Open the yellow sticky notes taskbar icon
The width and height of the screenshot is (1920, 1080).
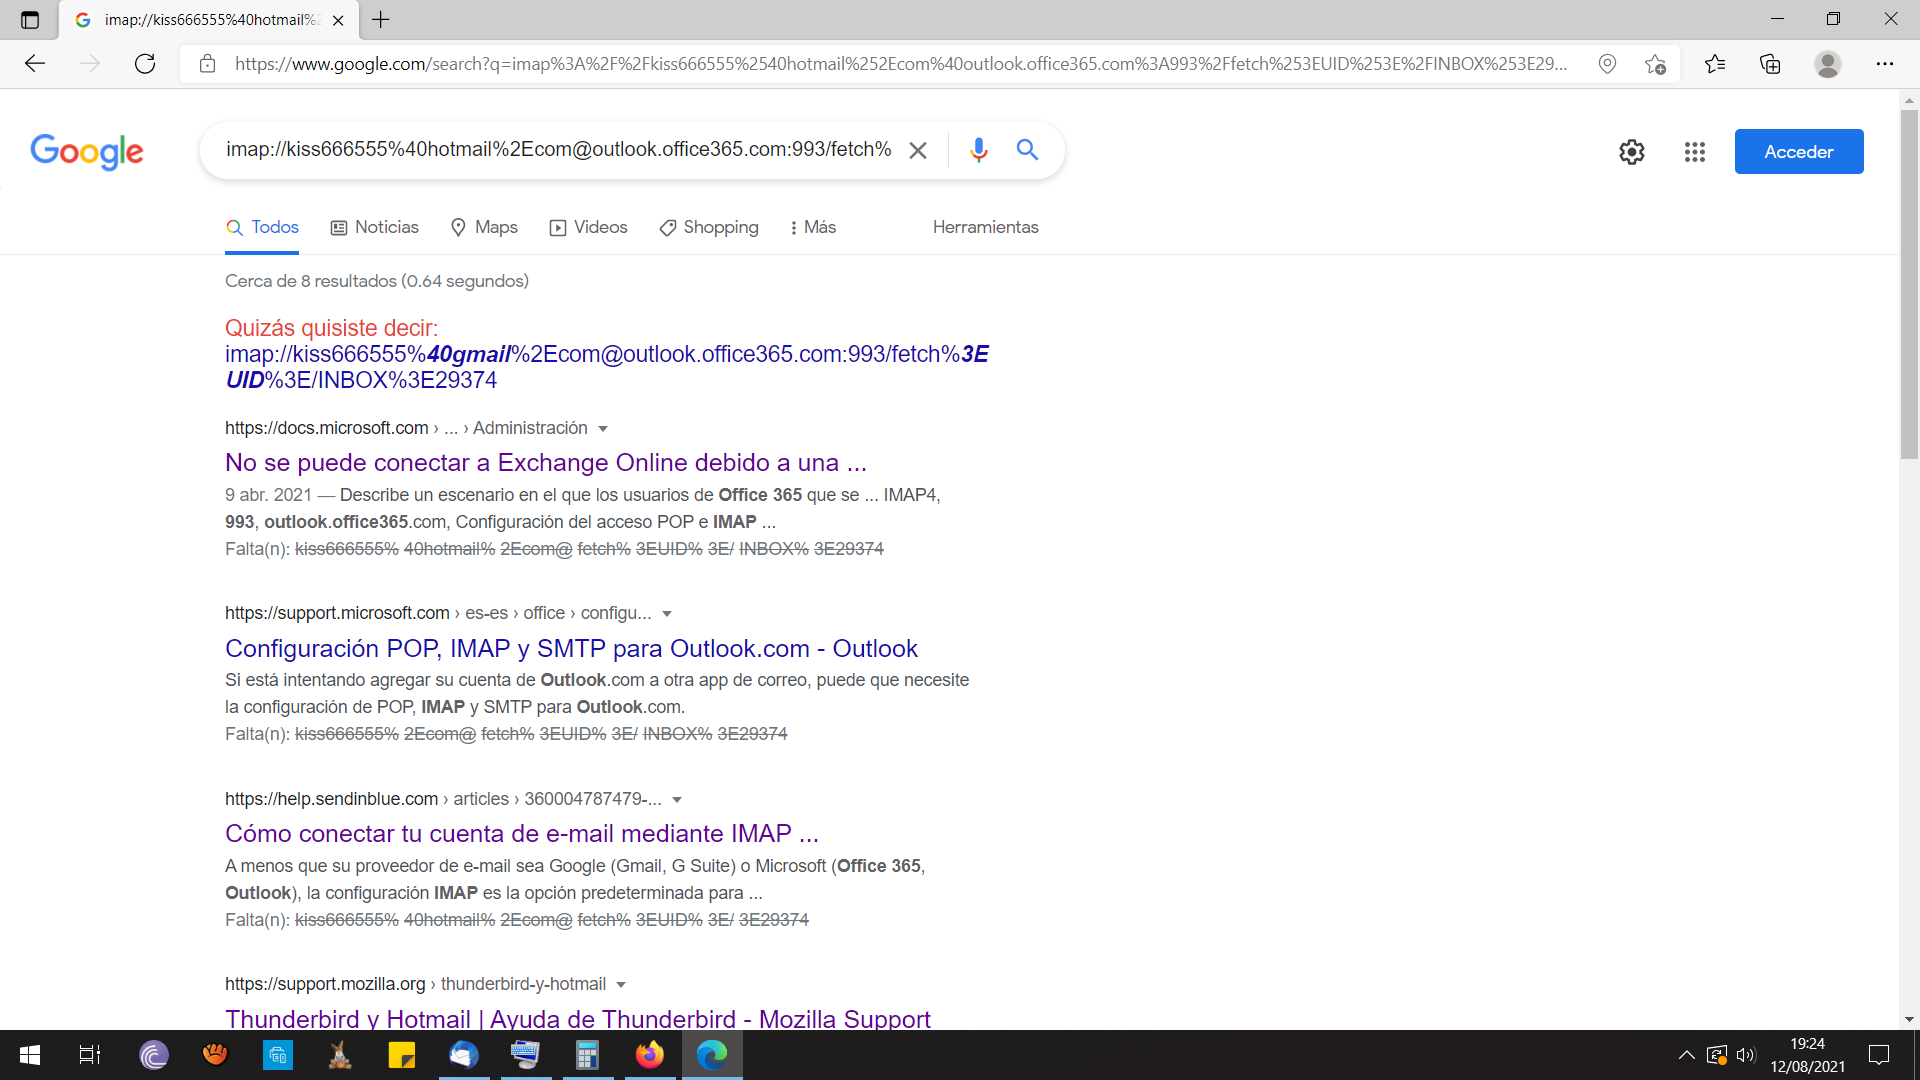(x=401, y=1055)
